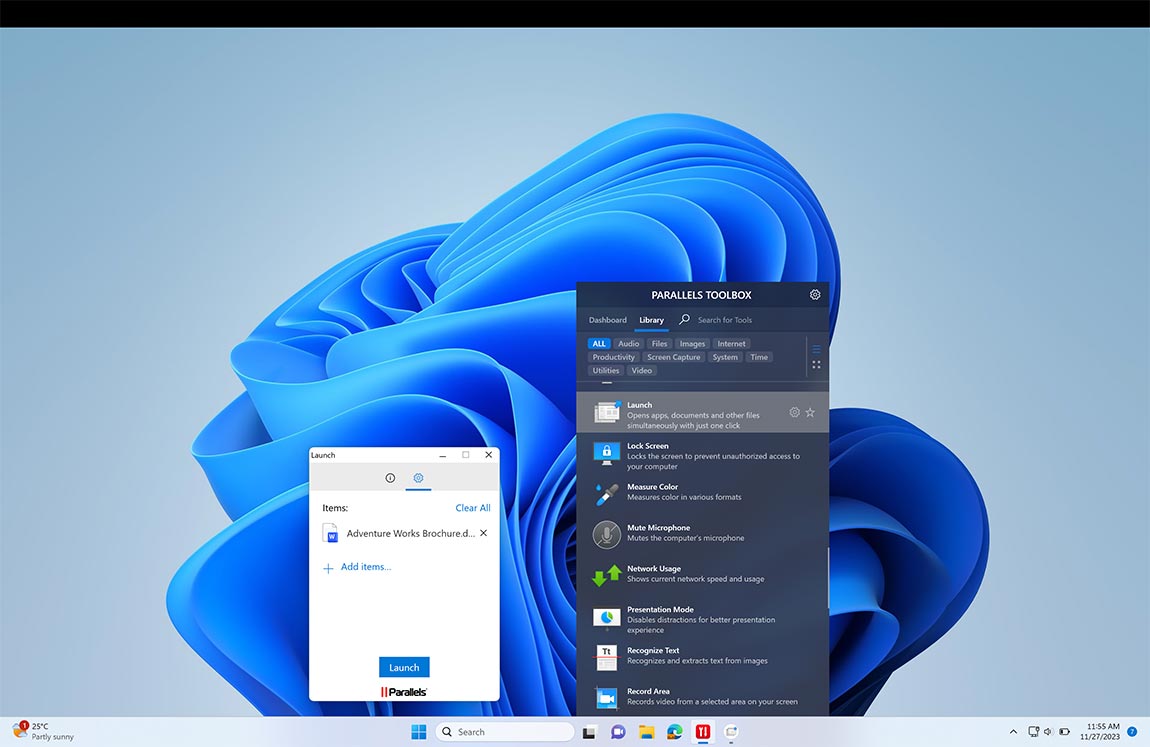Click the Network Usage tool icon
1150x747 pixels.
coord(607,573)
